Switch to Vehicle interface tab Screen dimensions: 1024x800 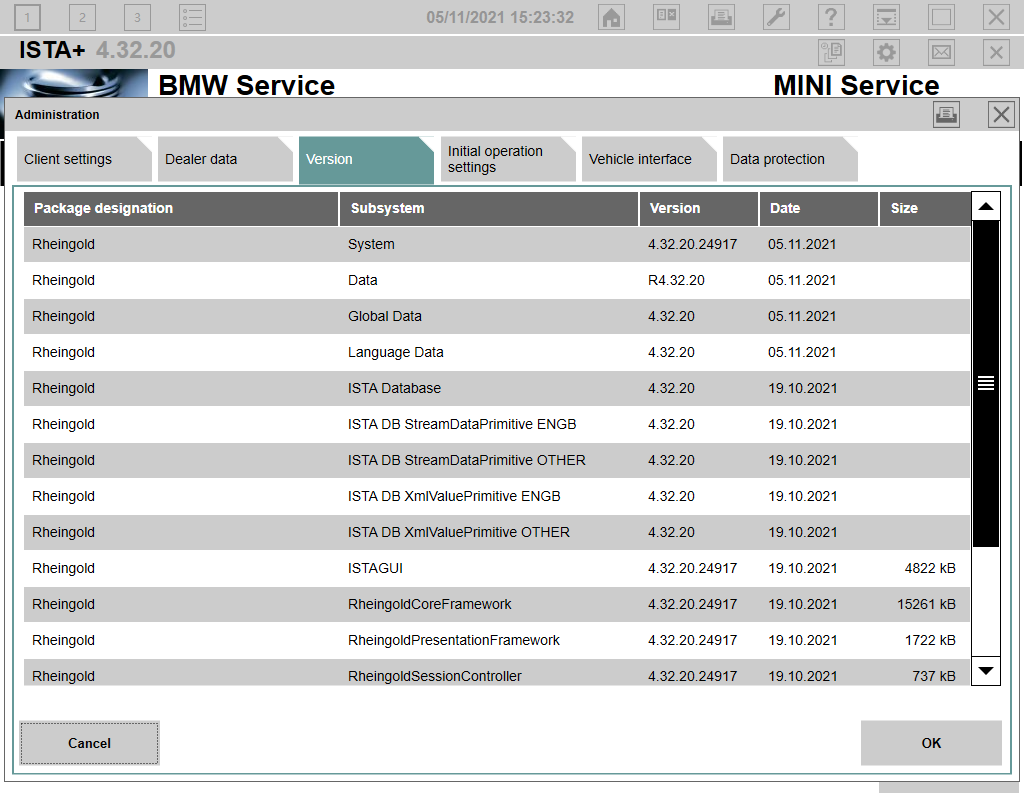648,159
